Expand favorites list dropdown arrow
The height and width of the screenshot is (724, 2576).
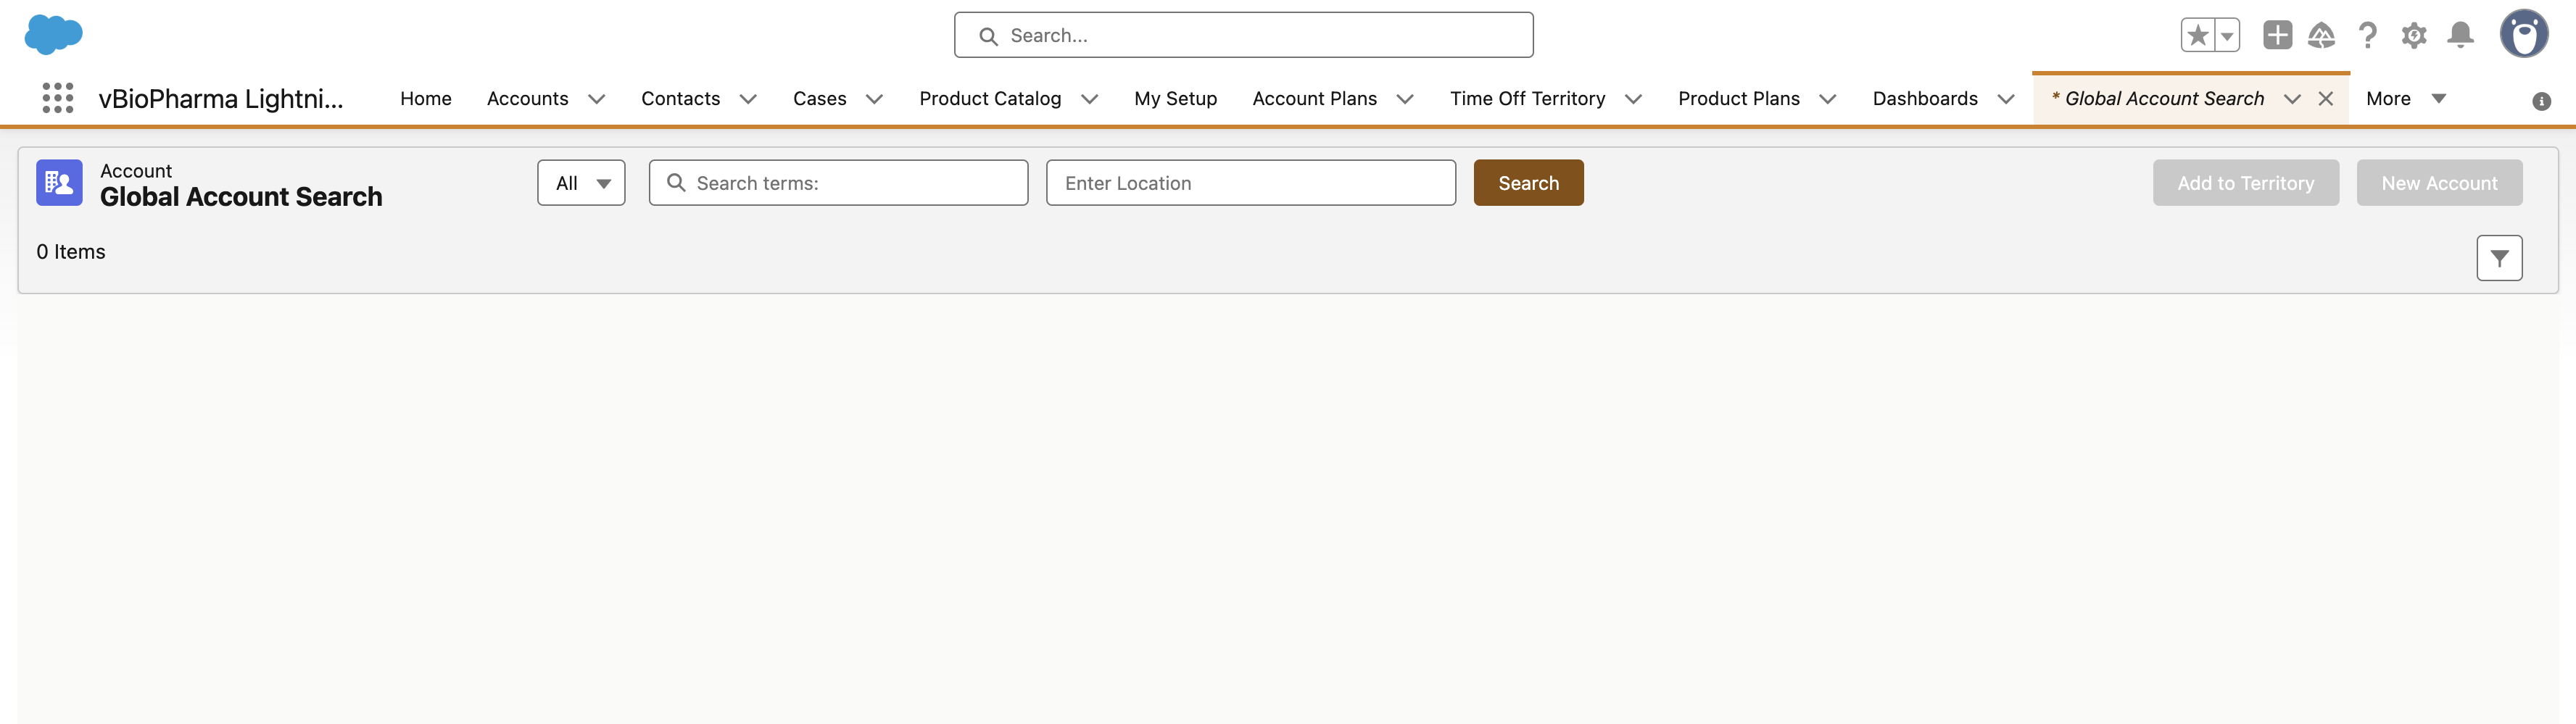coord(2227,36)
